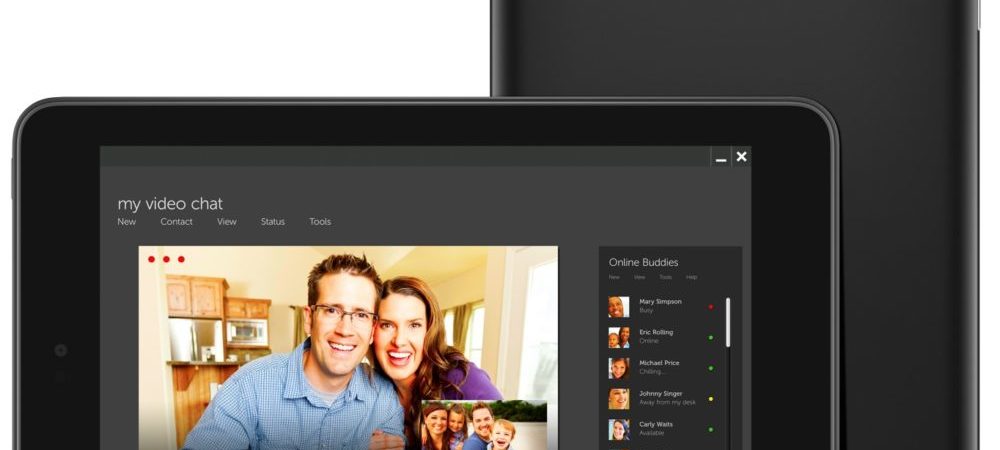Click Eric Rolling's green status dot
Screen dimensions: 1000x450
click(x=711, y=337)
